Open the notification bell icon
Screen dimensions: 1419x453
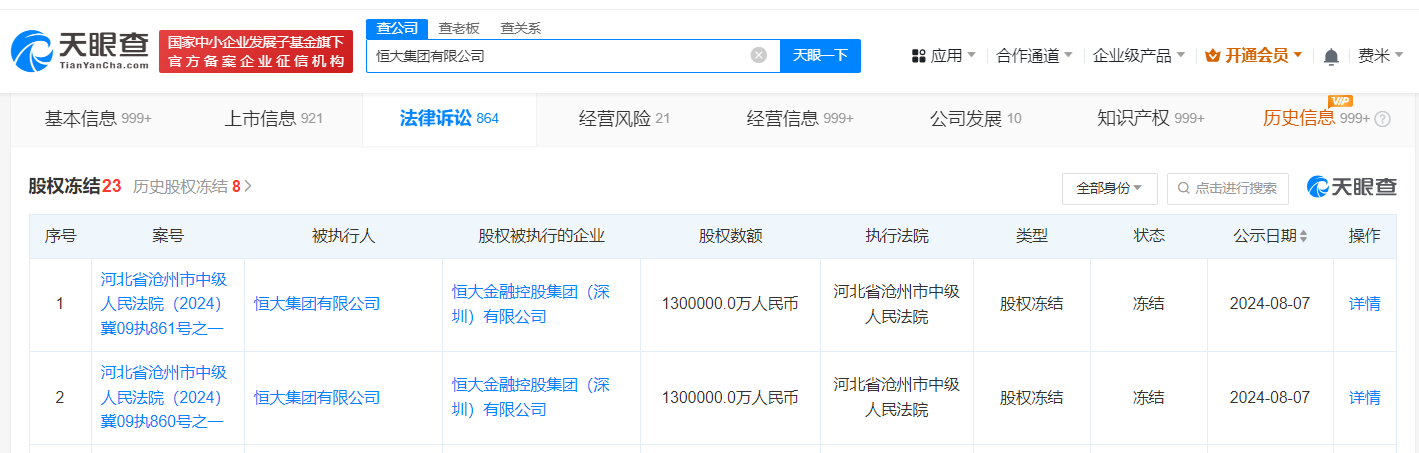click(1331, 56)
